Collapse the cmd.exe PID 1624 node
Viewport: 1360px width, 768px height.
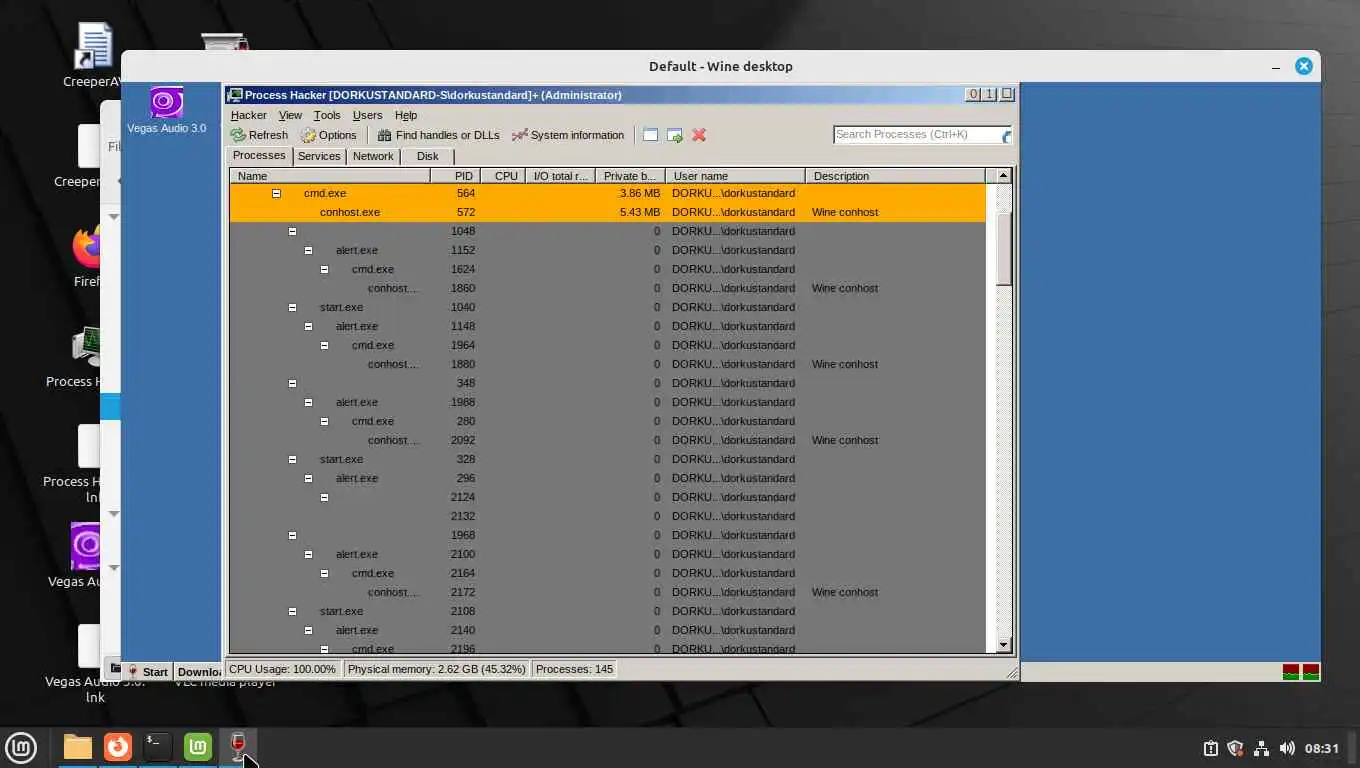324,269
